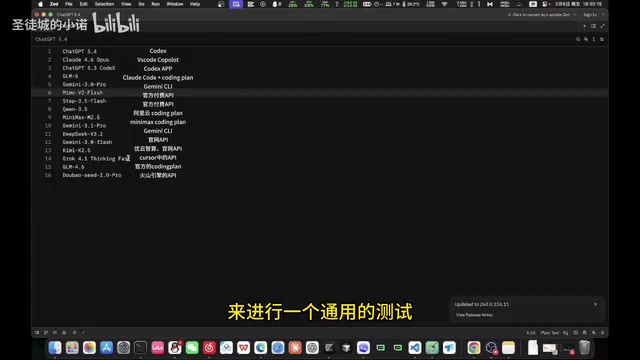Add a new tab with the plus icon

[584, 26]
